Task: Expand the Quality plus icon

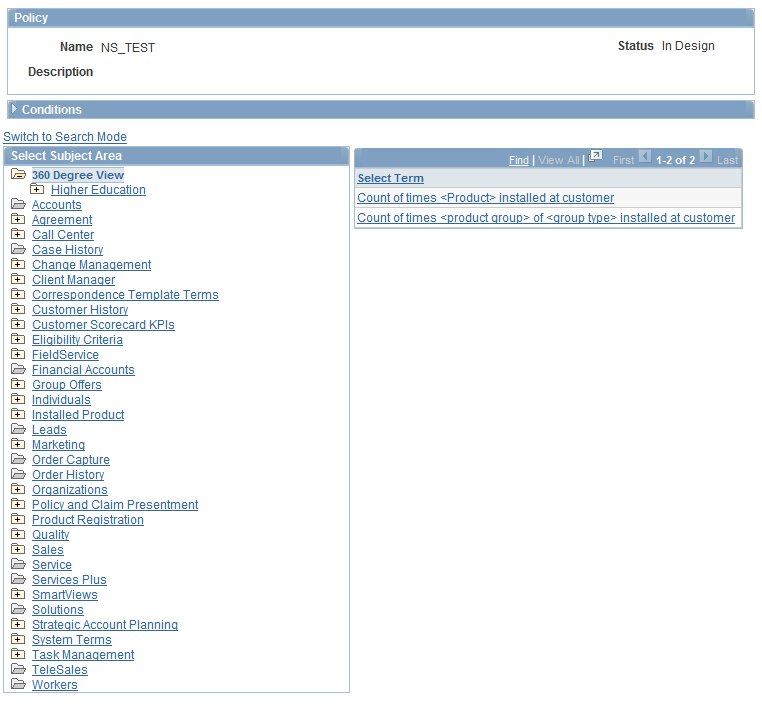Action: coord(18,534)
